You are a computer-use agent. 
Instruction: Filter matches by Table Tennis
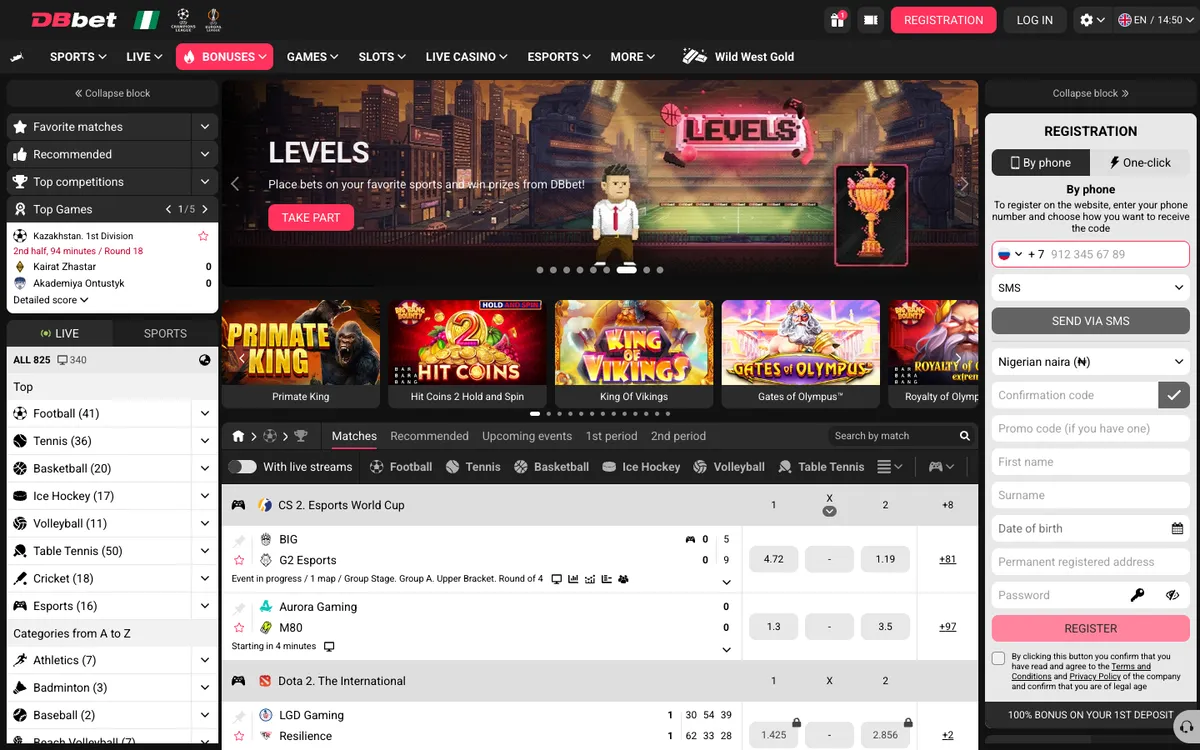821,467
